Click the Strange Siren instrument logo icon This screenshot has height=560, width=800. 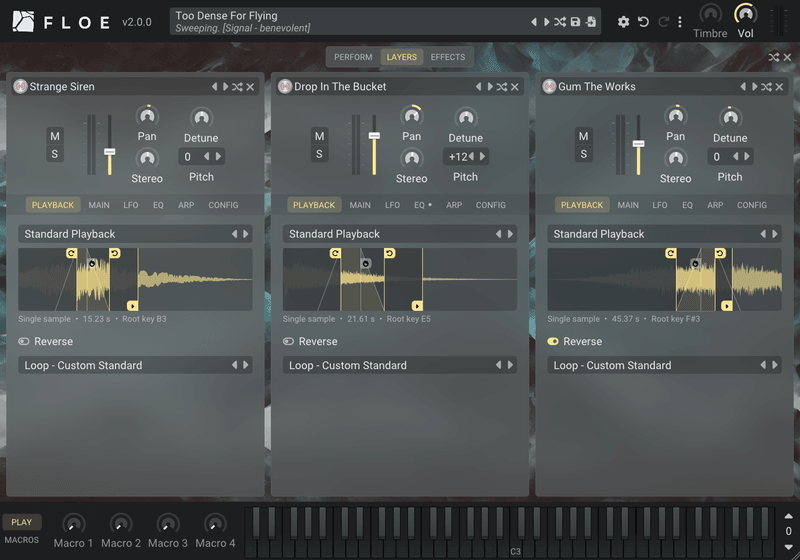pyautogui.click(x=20, y=87)
